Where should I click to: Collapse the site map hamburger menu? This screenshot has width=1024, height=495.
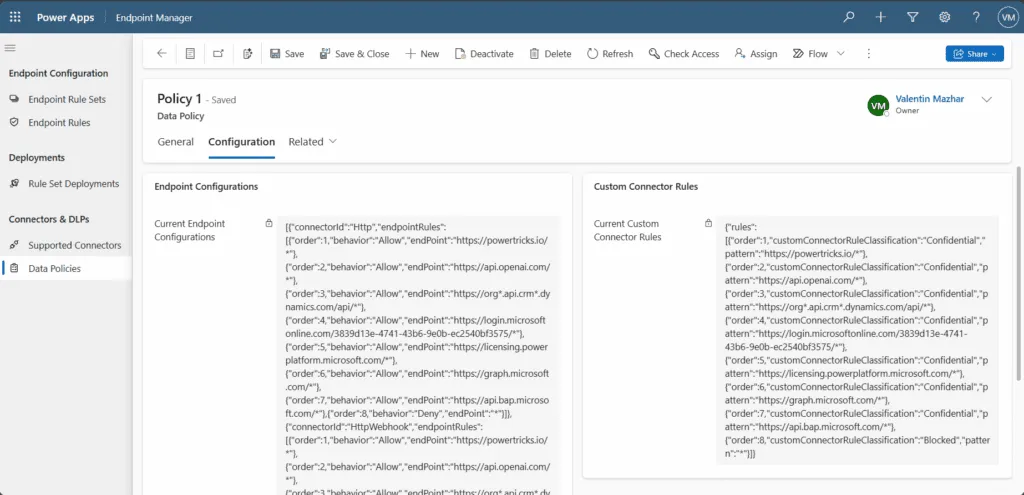coord(10,48)
